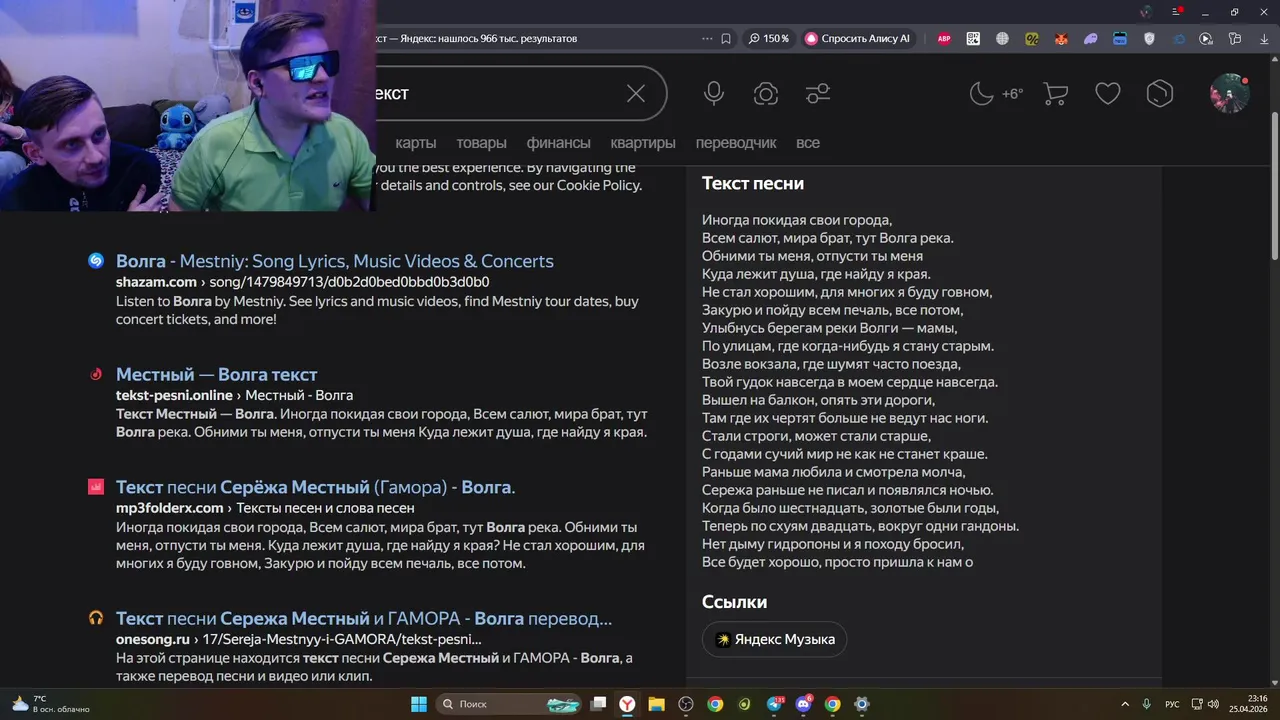The width and height of the screenshot is (1280, 720).
Task: Start voice search with the microphone icon
Action: point(714,94)
